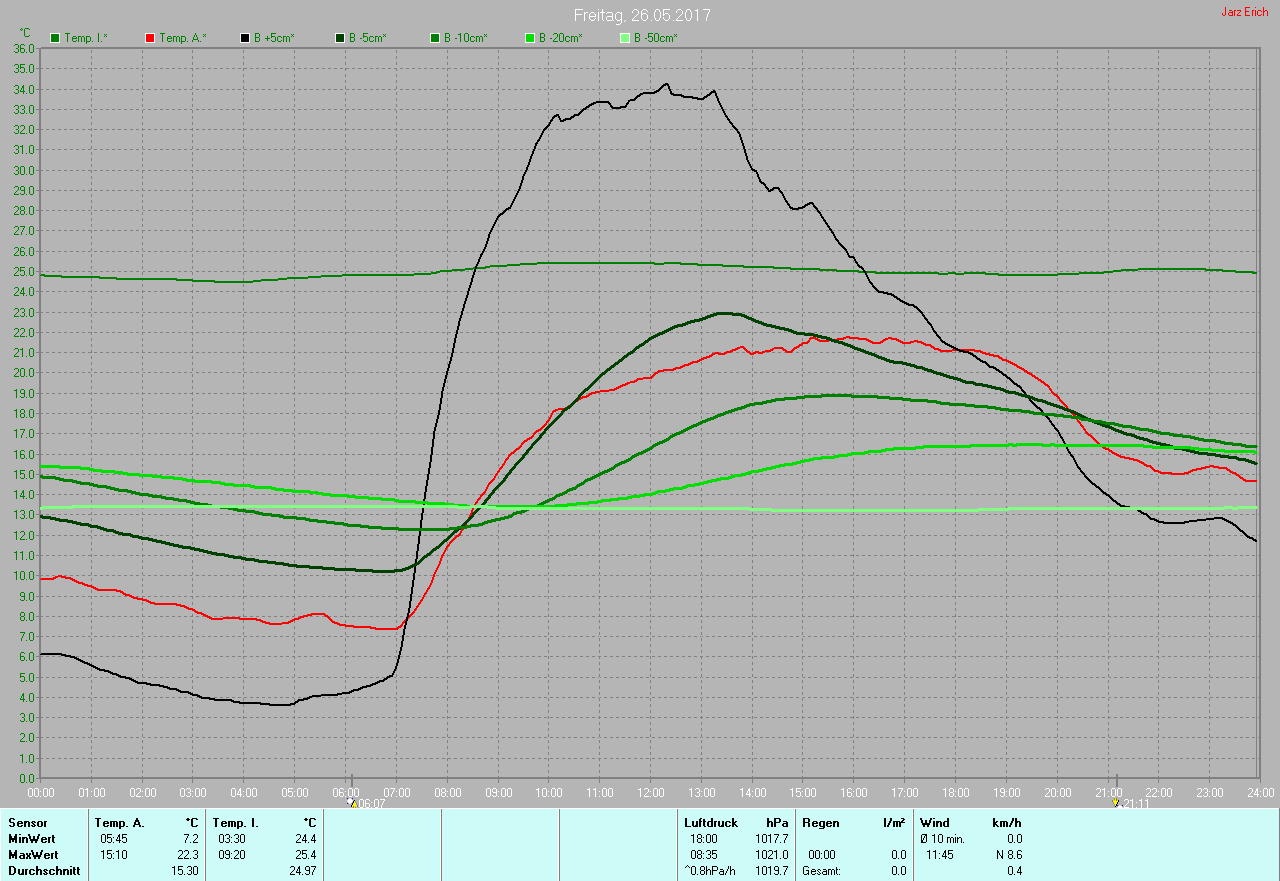Click the Sensor header in statistics table
Viewport: 1280px width, 881px height.
coord(27,823)
